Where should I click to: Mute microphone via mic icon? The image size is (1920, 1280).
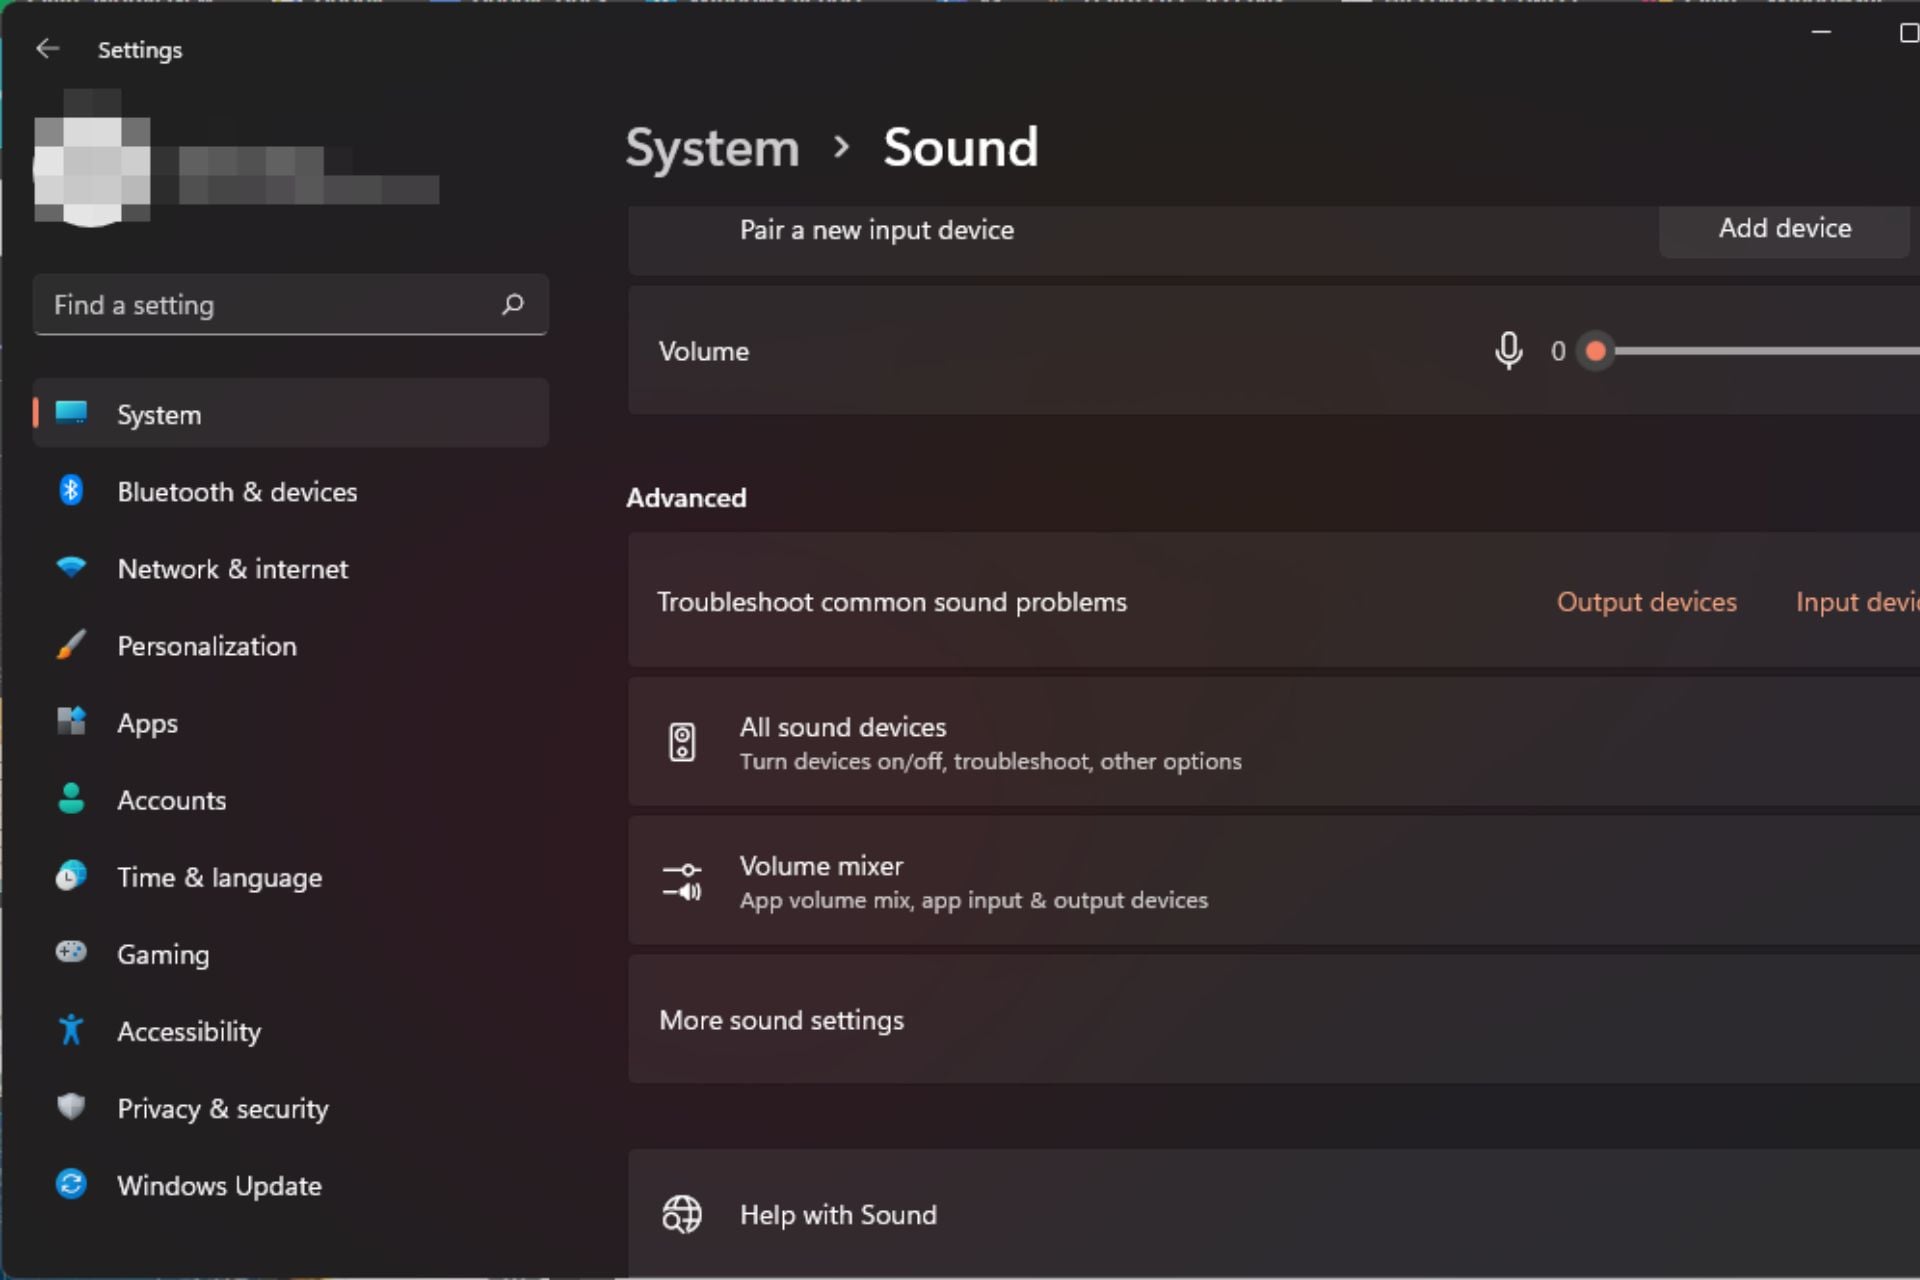(x=1508, y=351)
